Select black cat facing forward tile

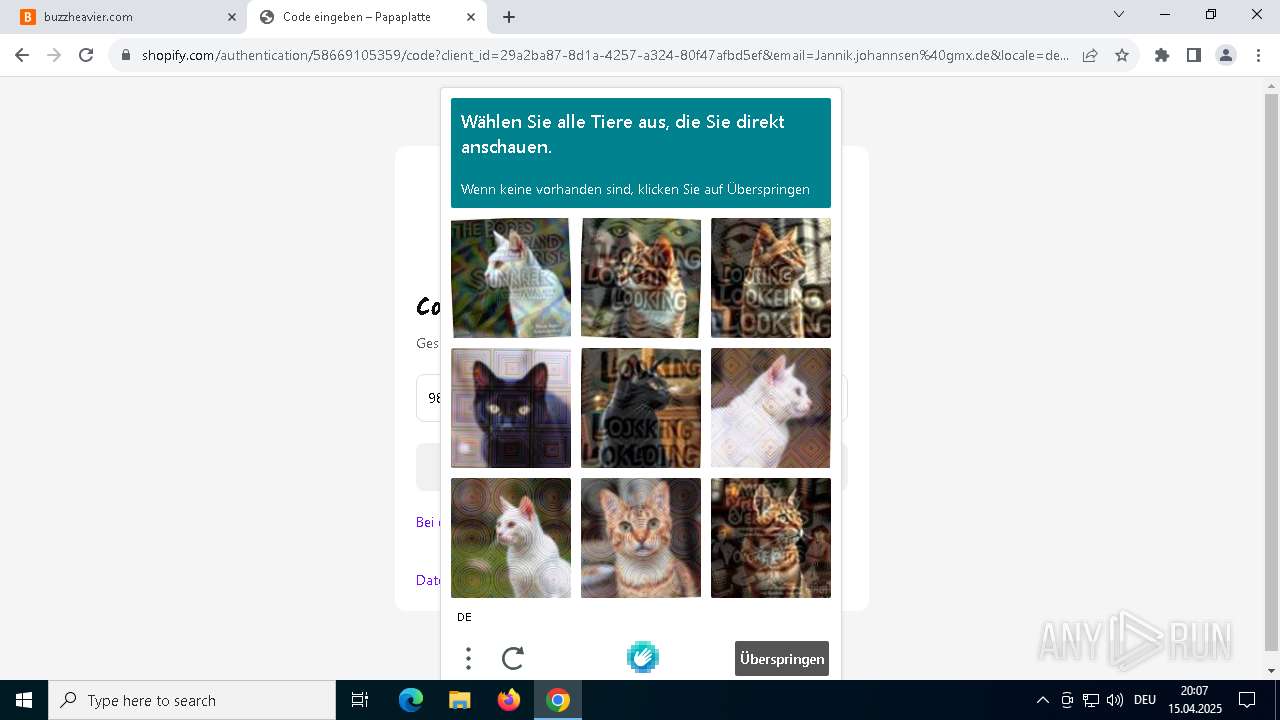point(511,408)
